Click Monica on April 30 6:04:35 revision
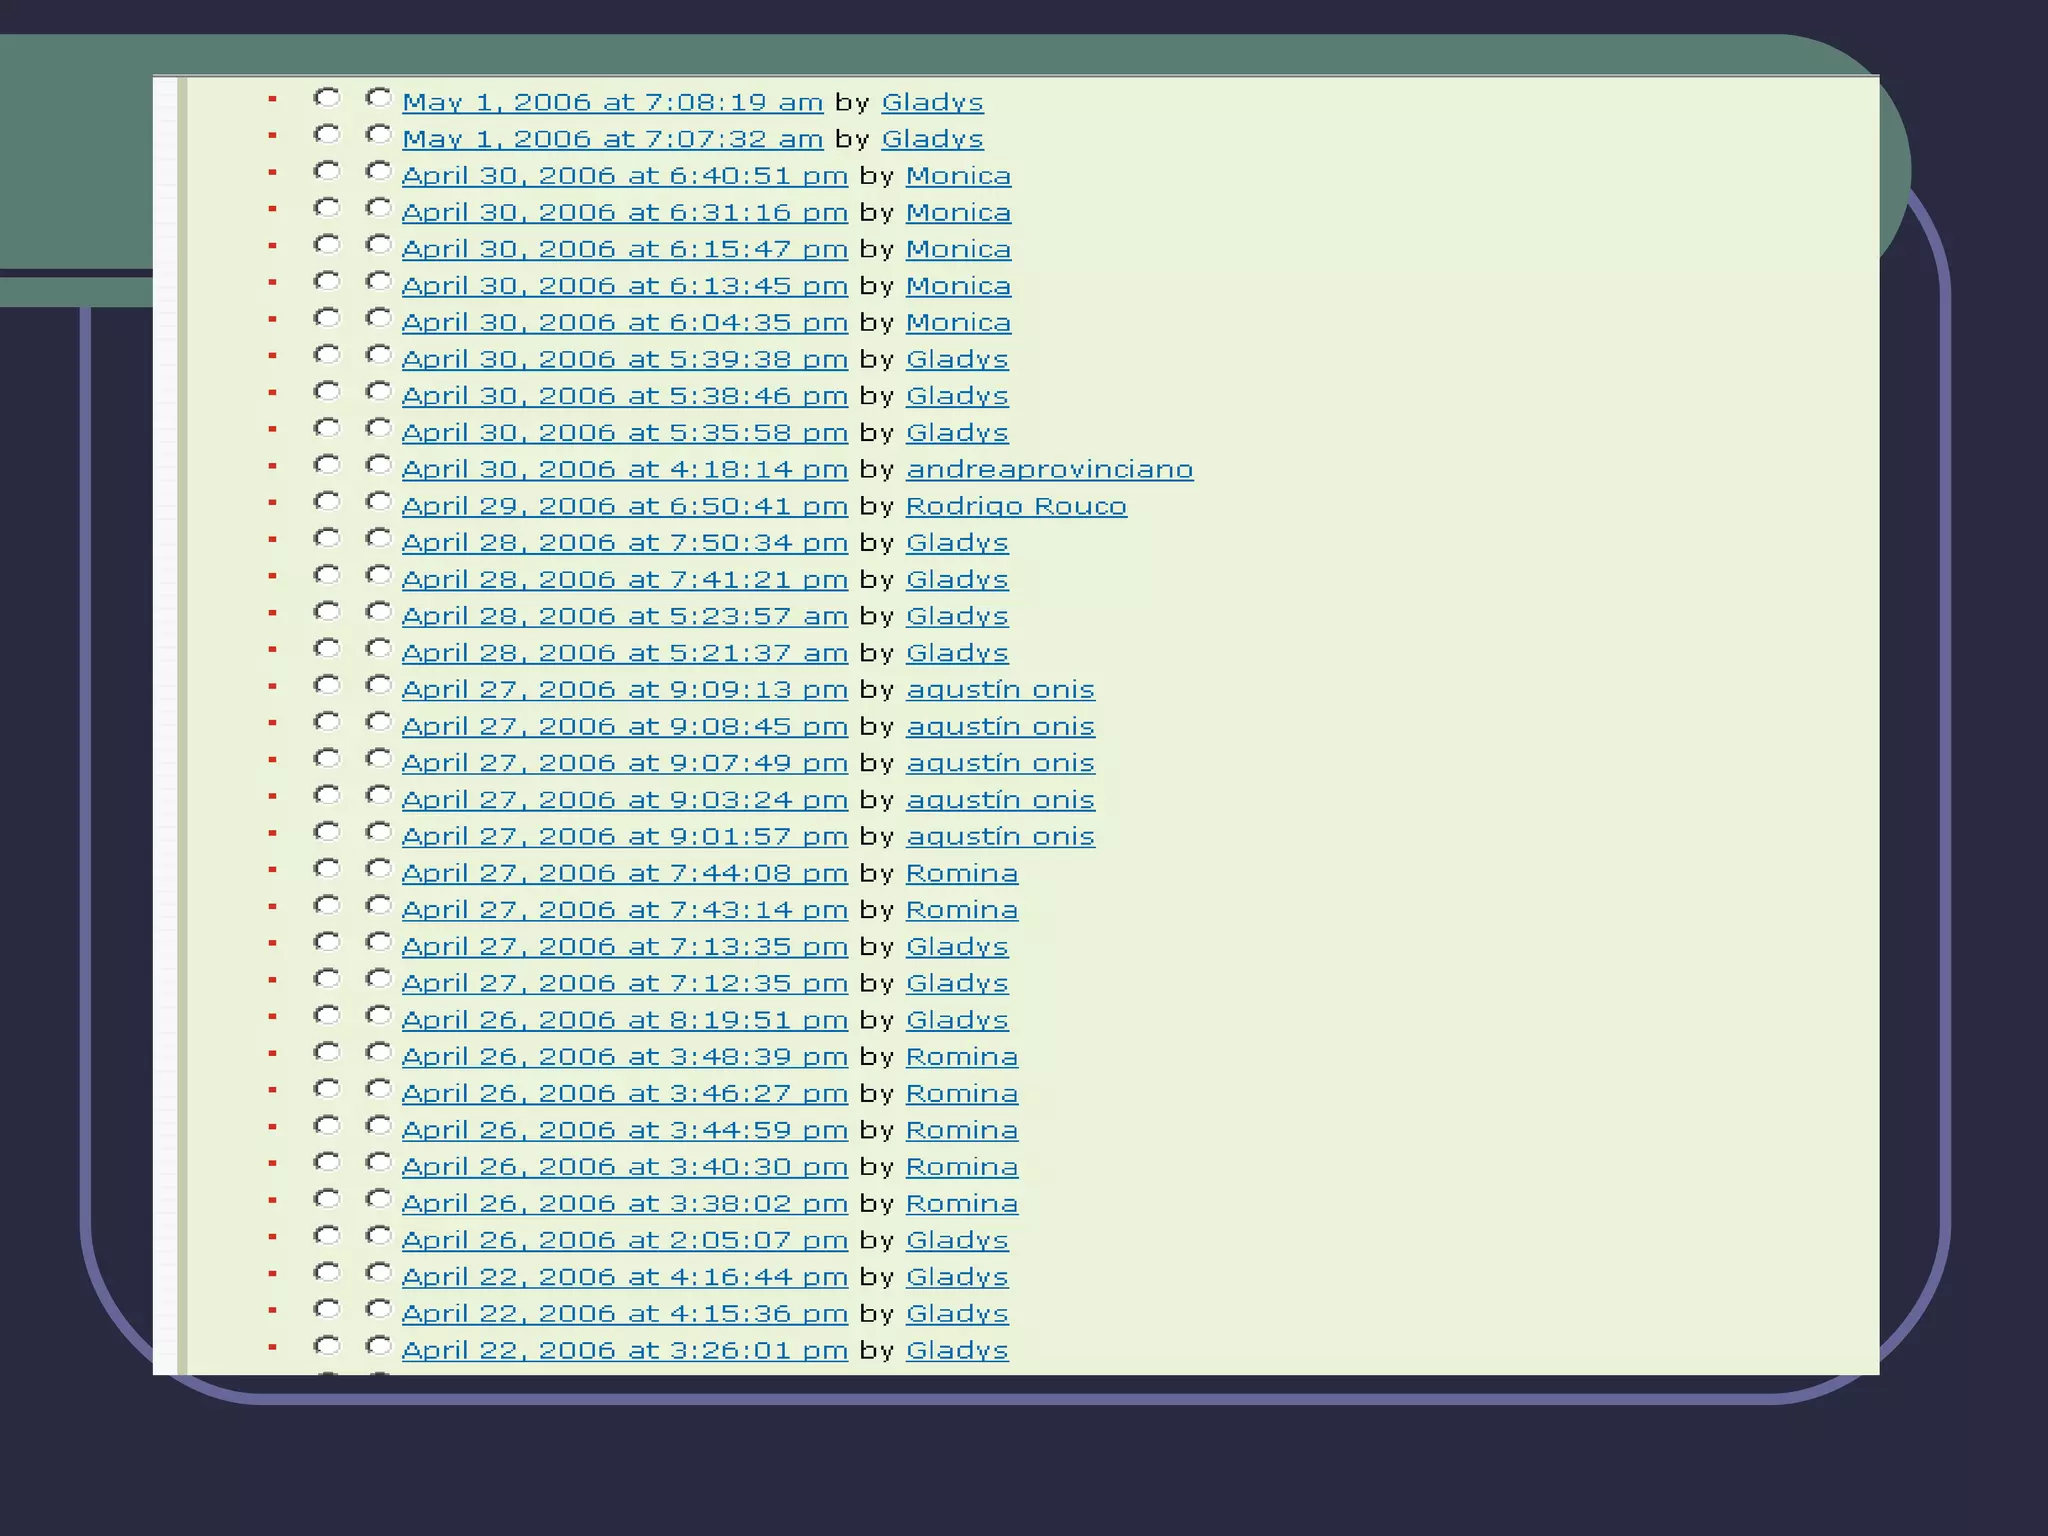This screenshot has height=1536, width=2048. coord(958,322)
